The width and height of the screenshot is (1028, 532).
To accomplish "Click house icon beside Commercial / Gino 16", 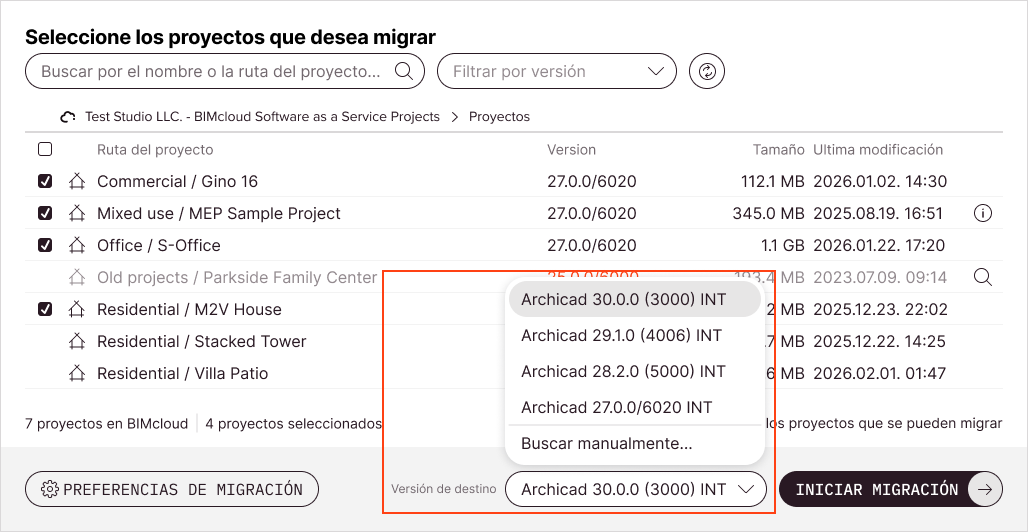I will point(77,181).
